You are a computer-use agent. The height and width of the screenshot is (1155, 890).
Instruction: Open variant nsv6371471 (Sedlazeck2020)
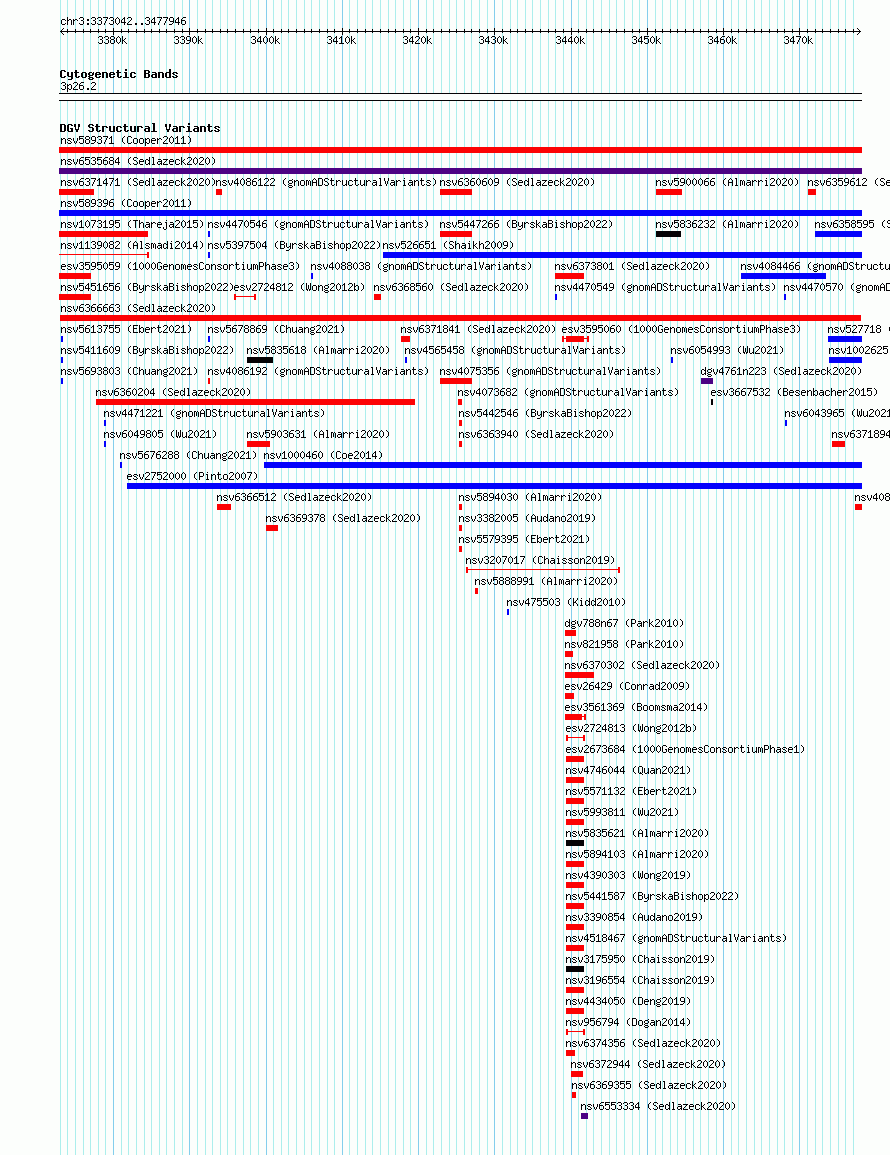[x=136, y=182]
